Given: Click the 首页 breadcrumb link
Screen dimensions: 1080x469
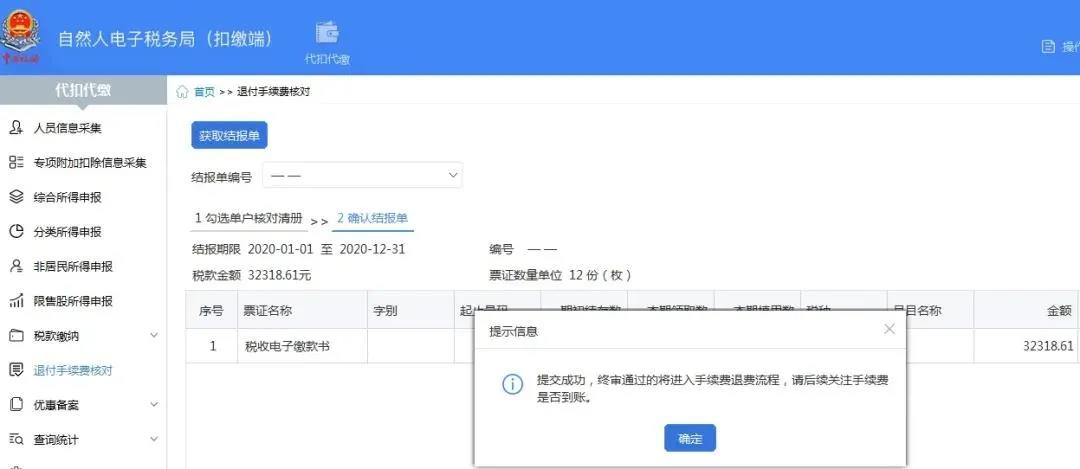Looking at the screenshot, I should (204, 92).
